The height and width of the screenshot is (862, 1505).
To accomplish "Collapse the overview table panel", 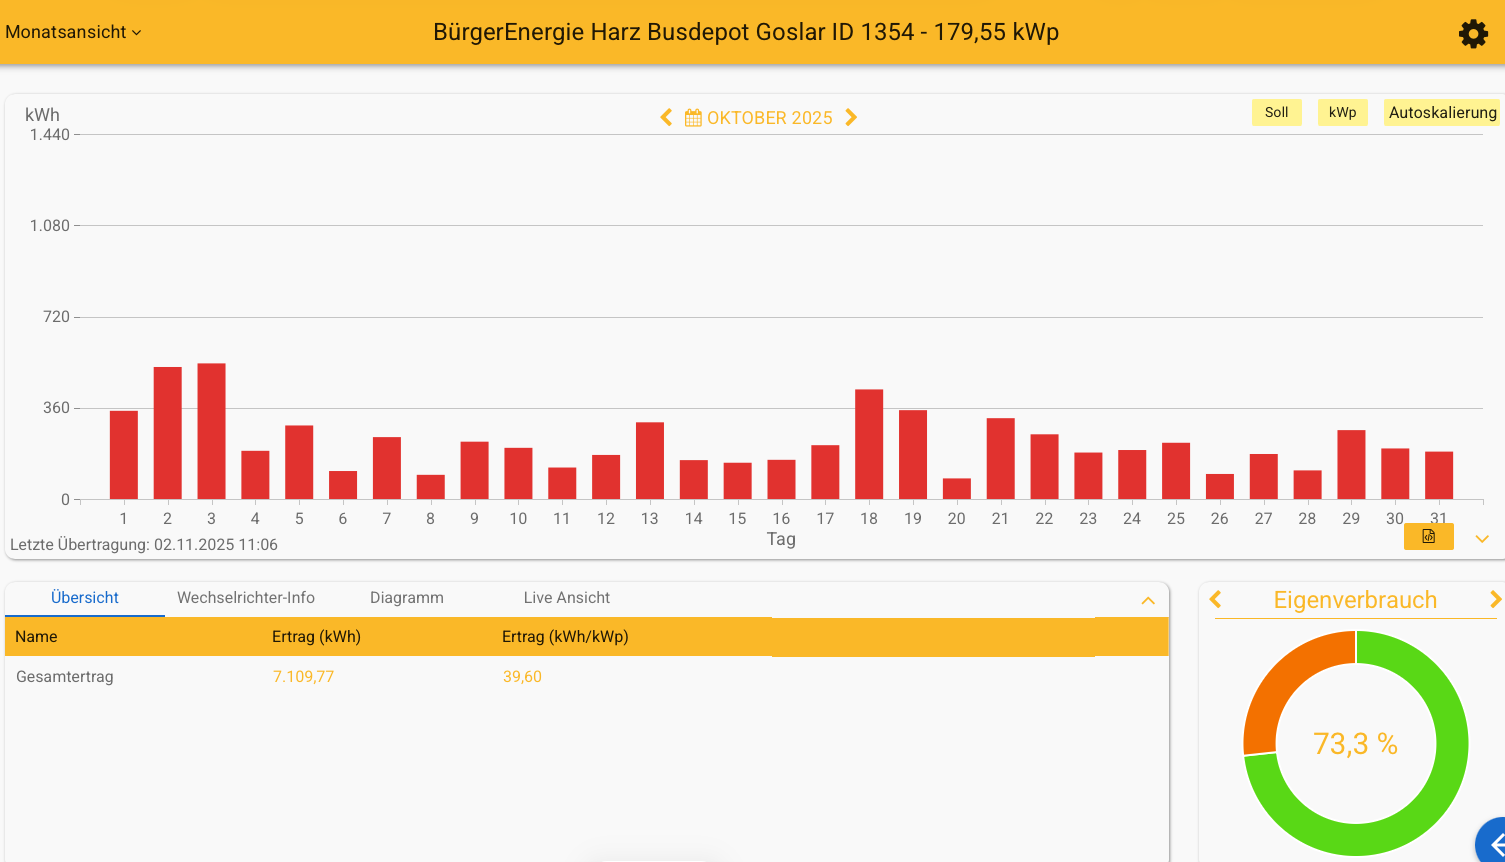I will click(x=1148, y=601).
